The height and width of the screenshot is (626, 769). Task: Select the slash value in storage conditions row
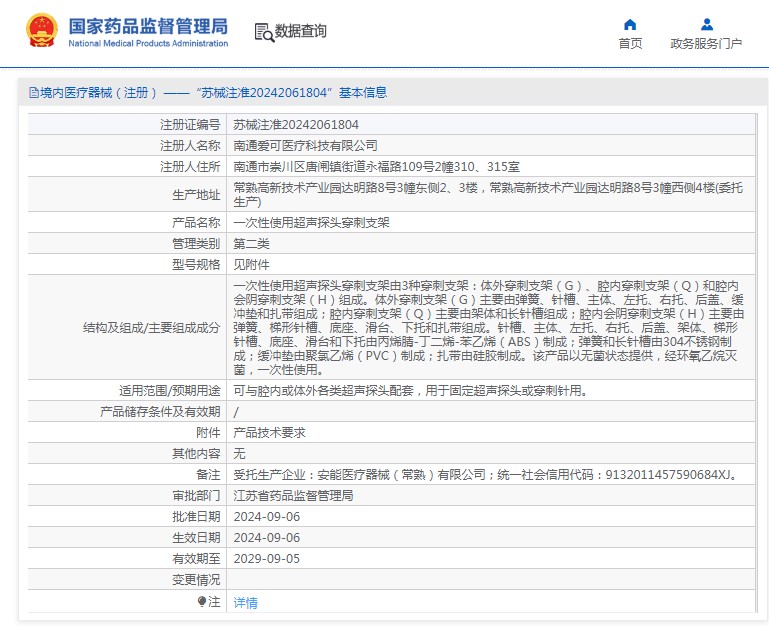(x=236, y=412)
